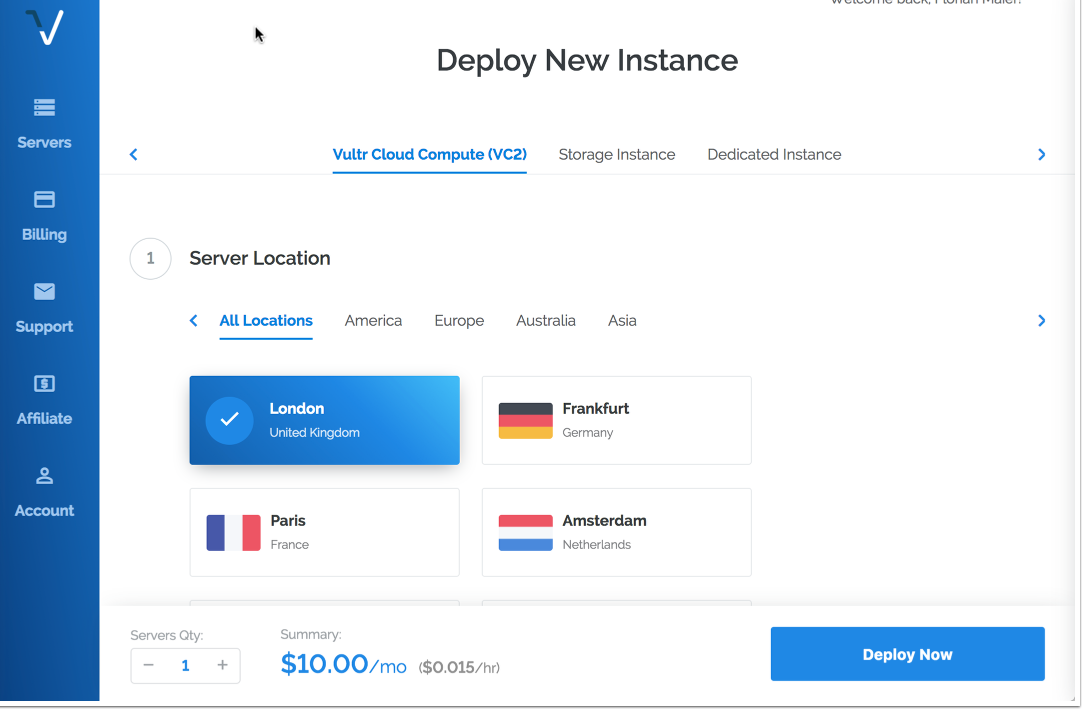Screen dimensions: 1082x709
Task: Choose Frankfurt server location card
Action: click(616, 420)
